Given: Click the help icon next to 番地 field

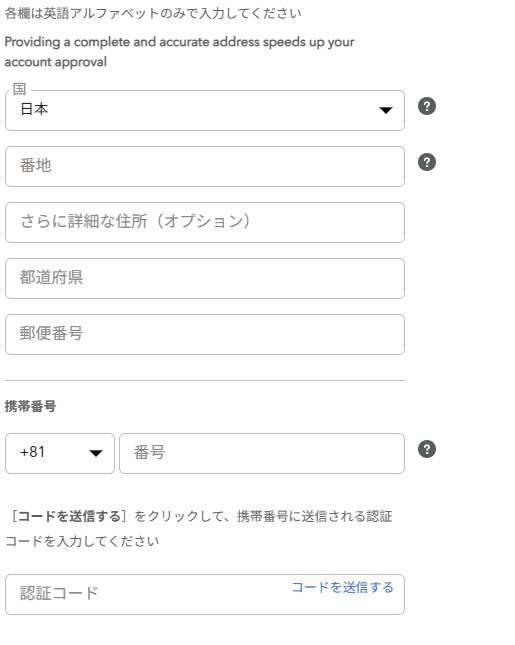Looking at the screenshot, I should click(x=427, y=162).
